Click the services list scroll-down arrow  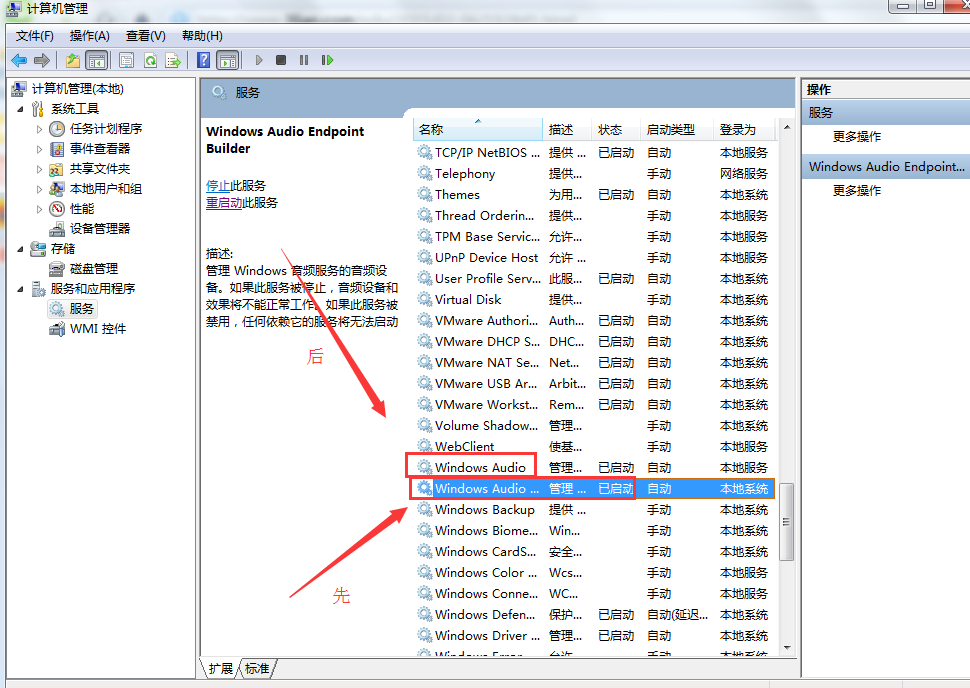point(787,648)
